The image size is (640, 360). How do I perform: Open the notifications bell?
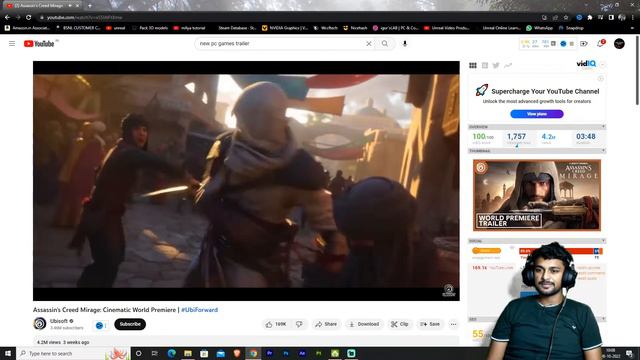pos(600,43)
